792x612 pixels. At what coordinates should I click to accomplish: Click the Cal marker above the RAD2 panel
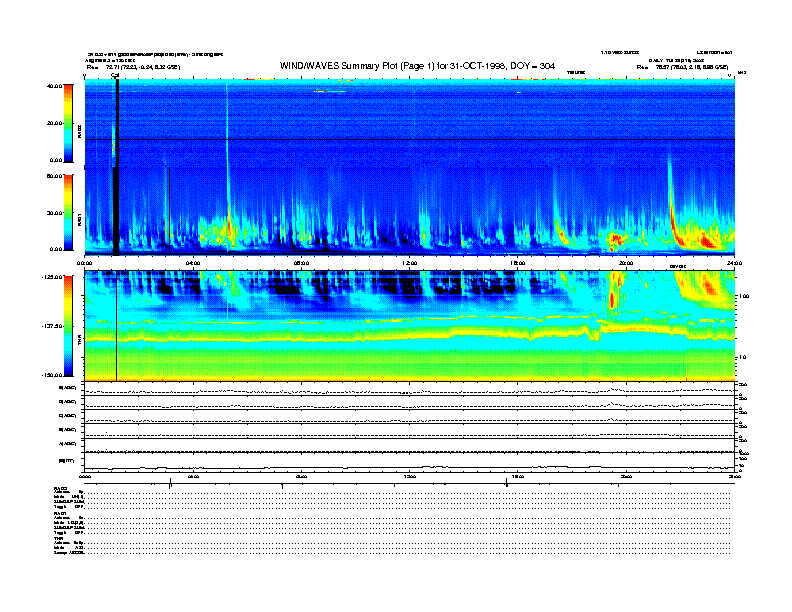tap(115, 76)
